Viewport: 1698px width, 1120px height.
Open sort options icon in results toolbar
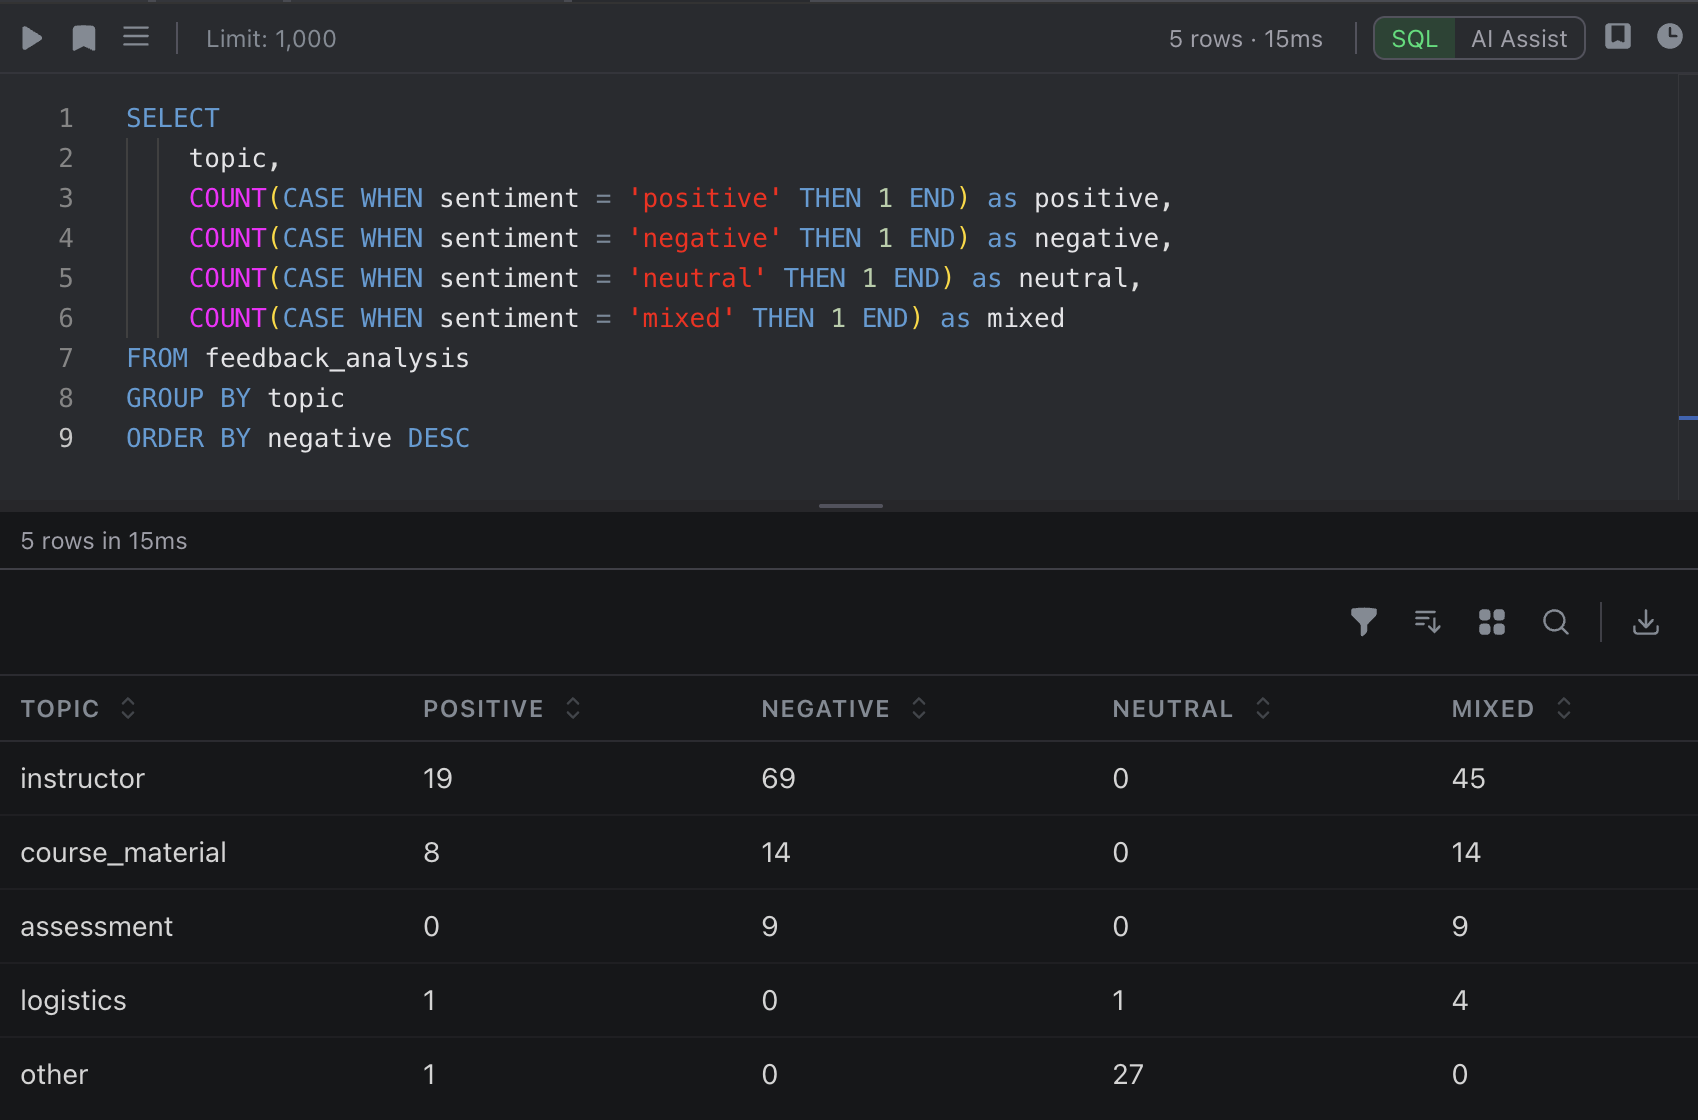point(1428,622)
